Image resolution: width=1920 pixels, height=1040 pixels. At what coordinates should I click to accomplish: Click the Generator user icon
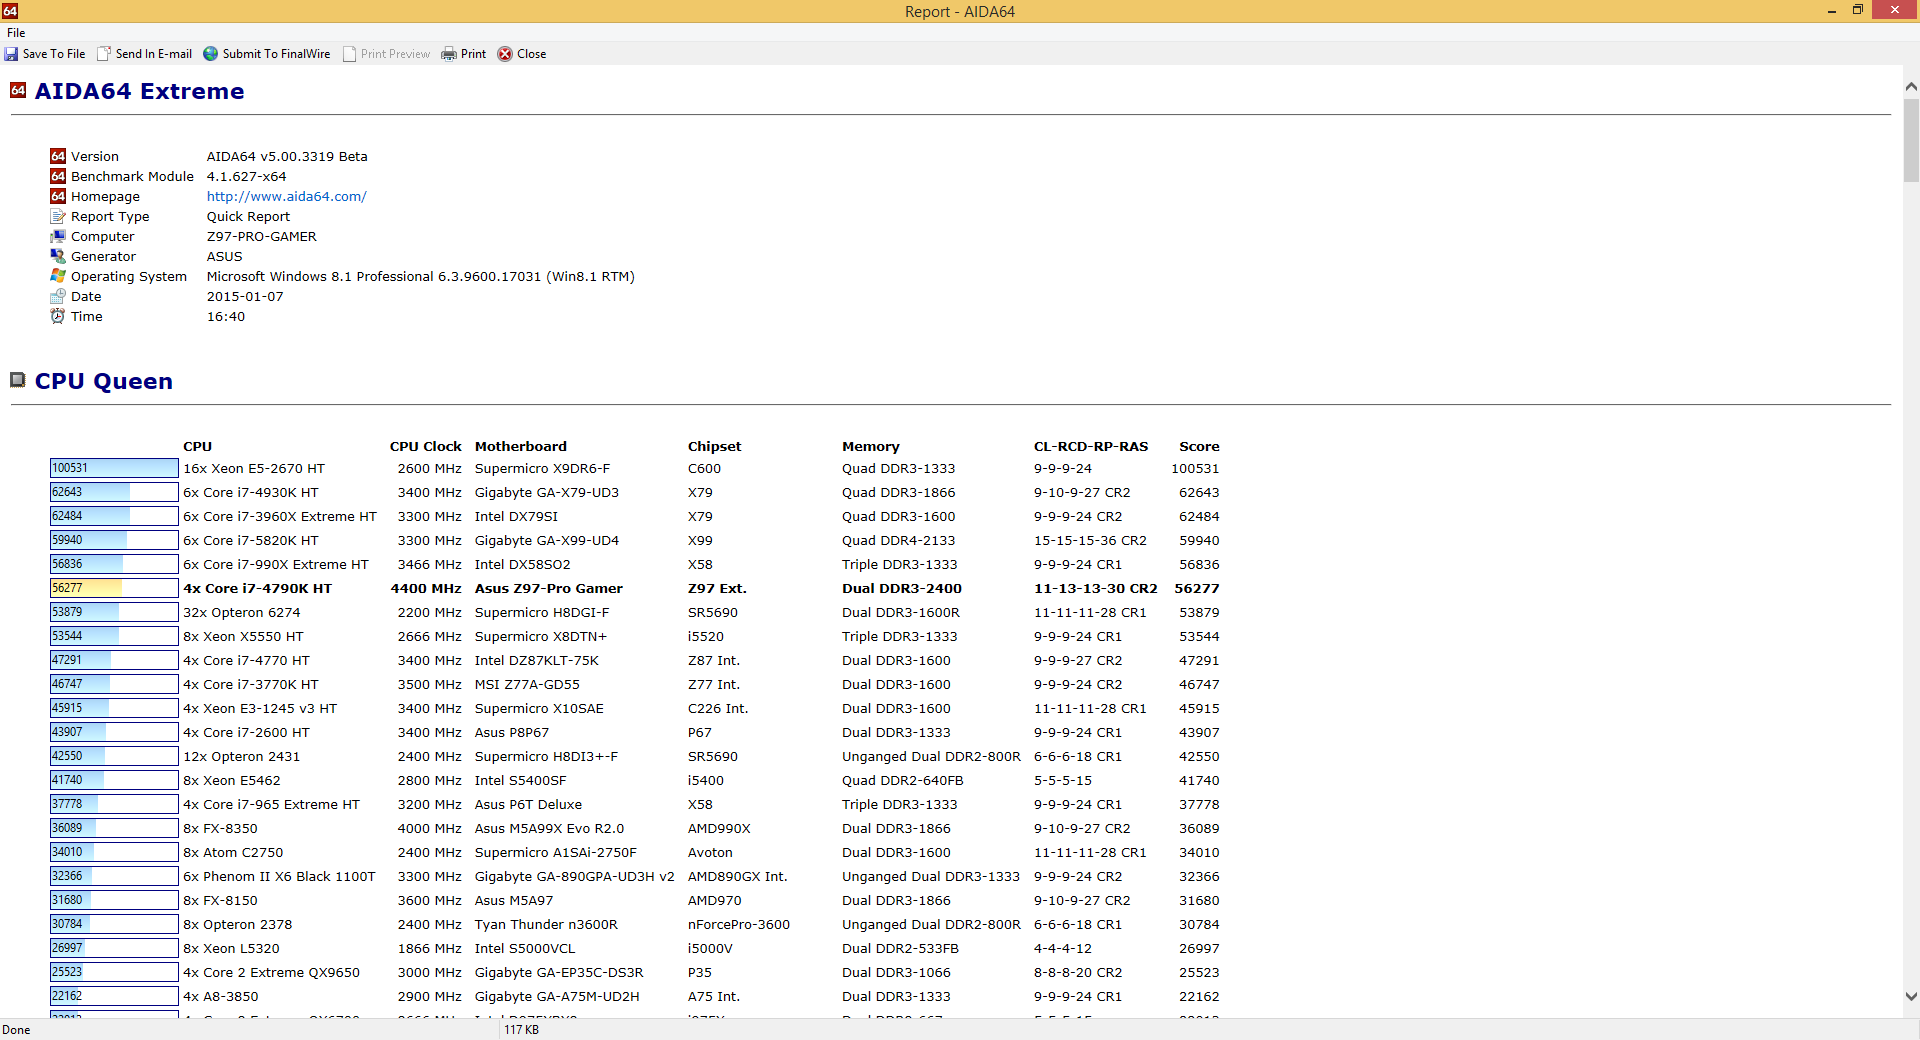click(58, 256)
